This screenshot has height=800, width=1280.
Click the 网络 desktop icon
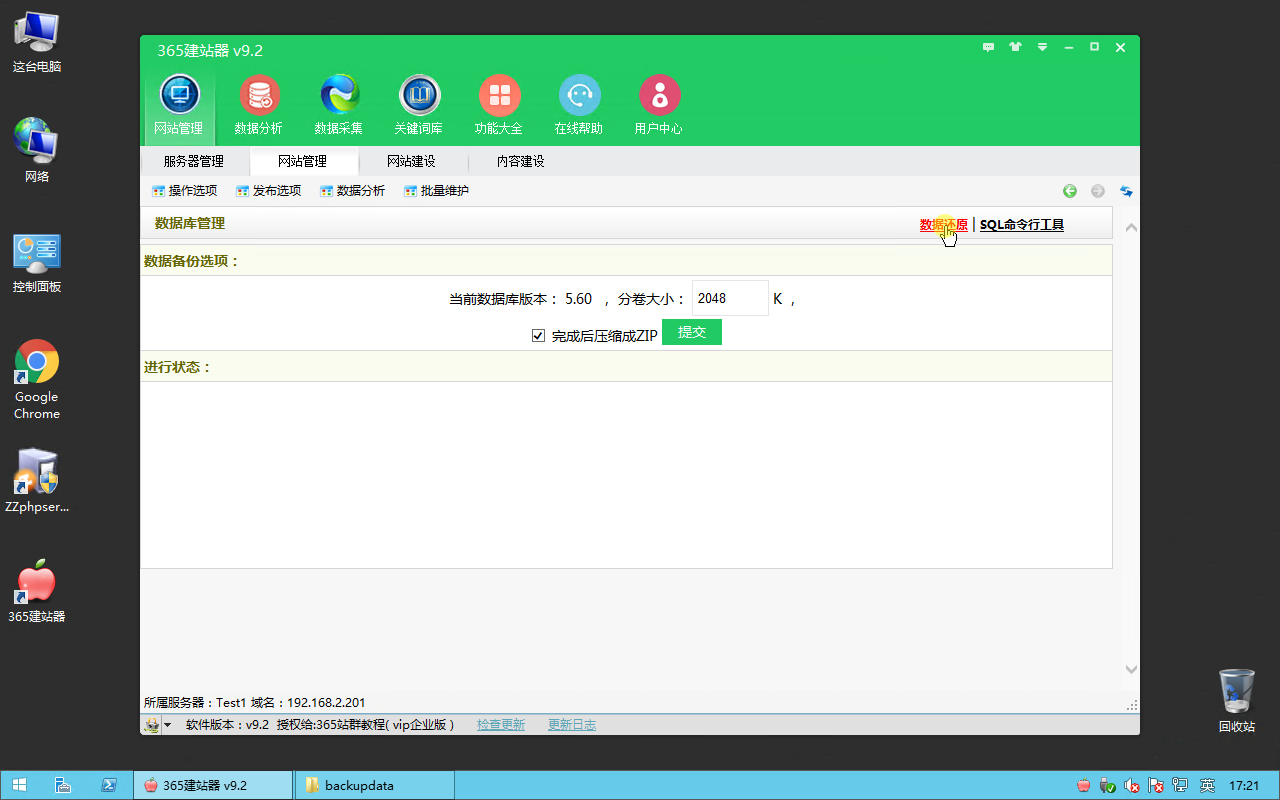click(x=37, y=151)
